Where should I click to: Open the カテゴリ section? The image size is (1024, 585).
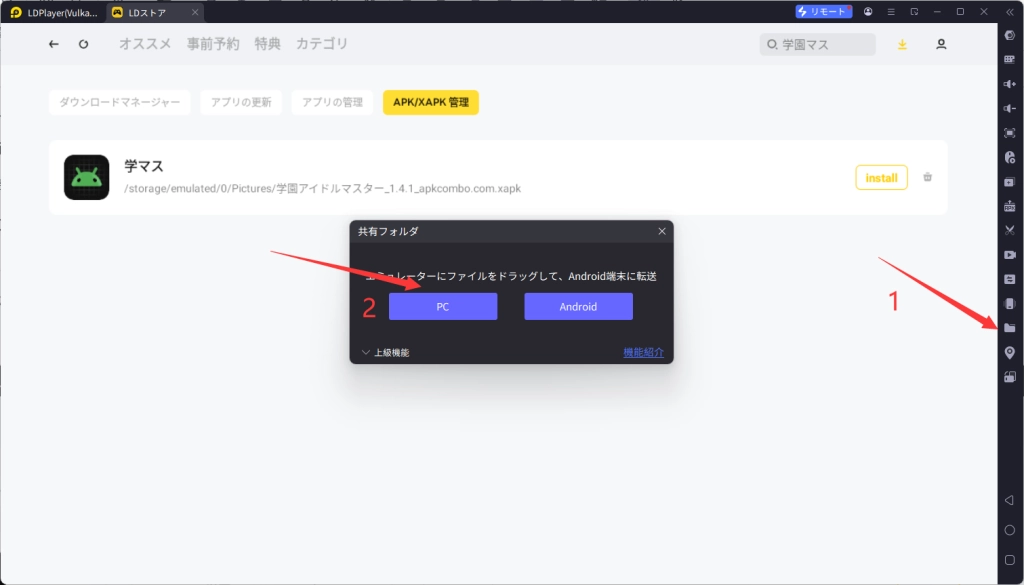click(x=322, y=44)
